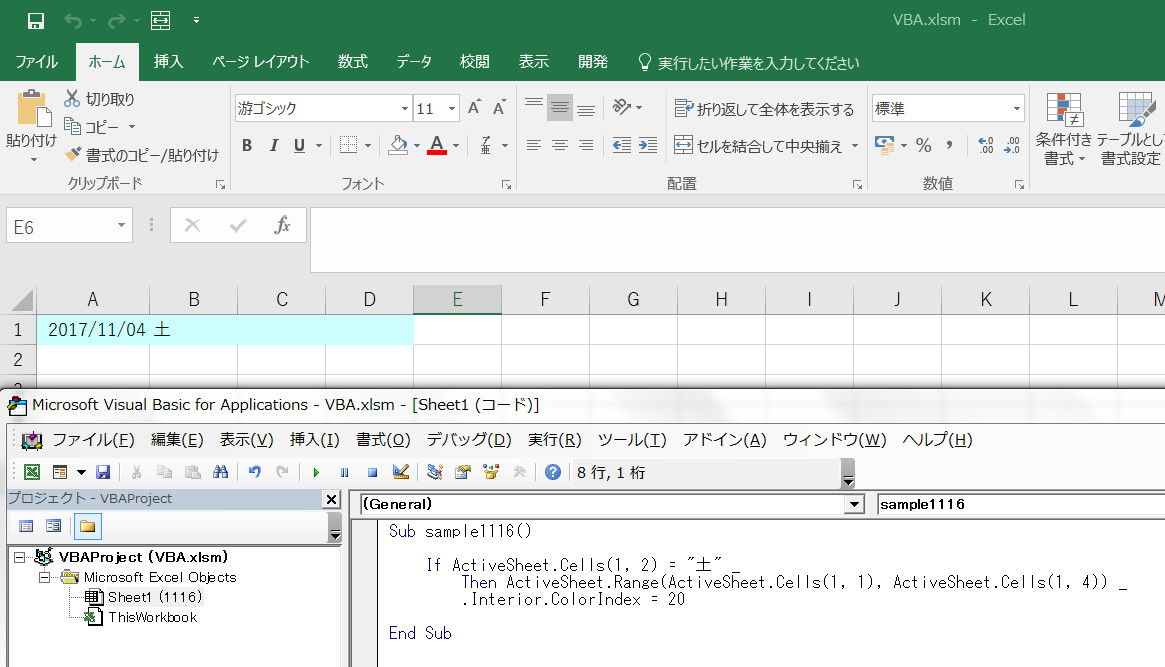Open the (General) object dropdown
The width and height of the screenshot is (1165, 667).
[x=853, y=505]
